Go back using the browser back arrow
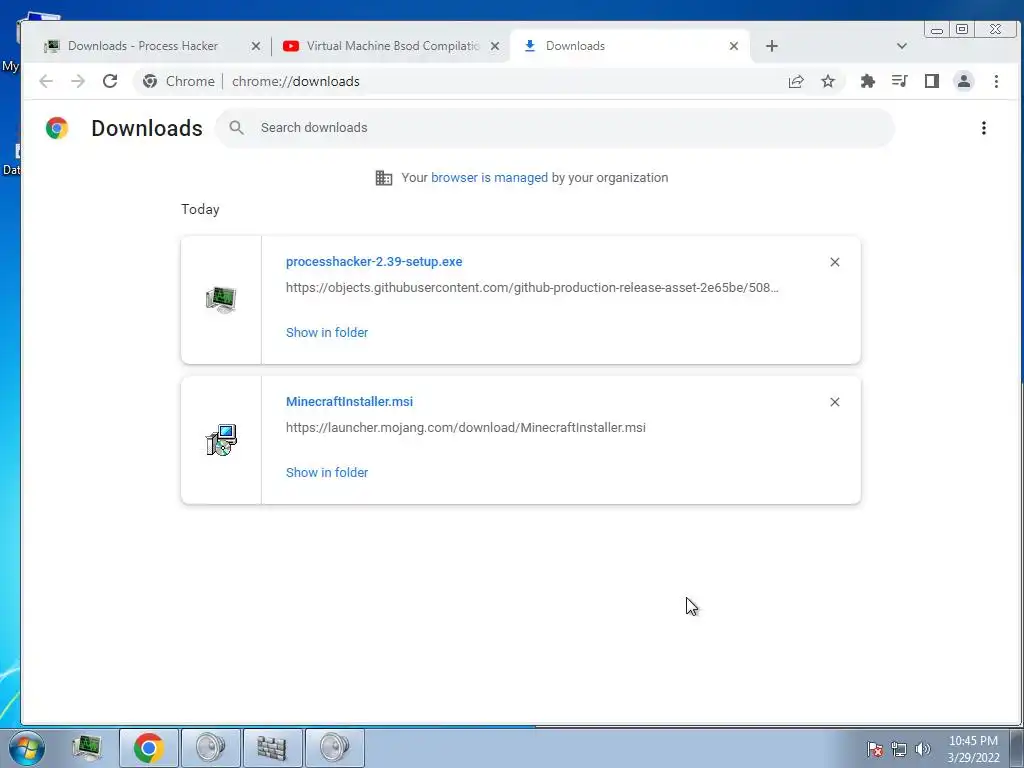This screenshot has height=768, width=1024. [46, 81]
